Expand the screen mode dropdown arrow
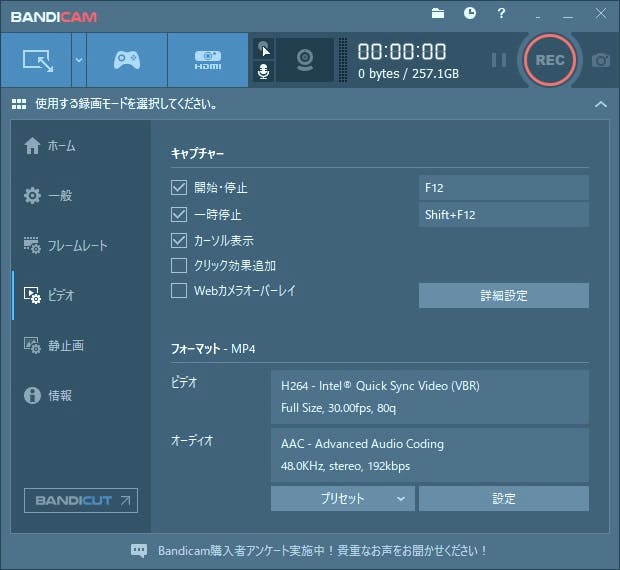 [x=78, y=60]
